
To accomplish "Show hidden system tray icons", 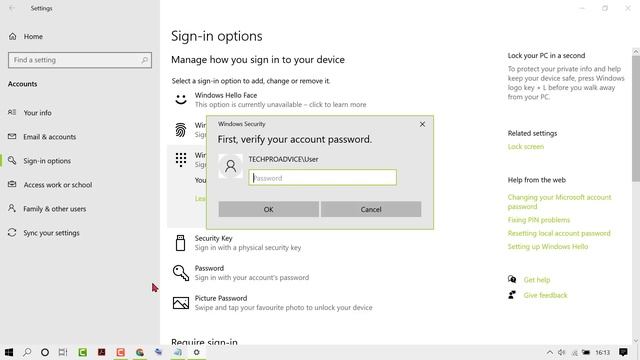I will (550, 352).
